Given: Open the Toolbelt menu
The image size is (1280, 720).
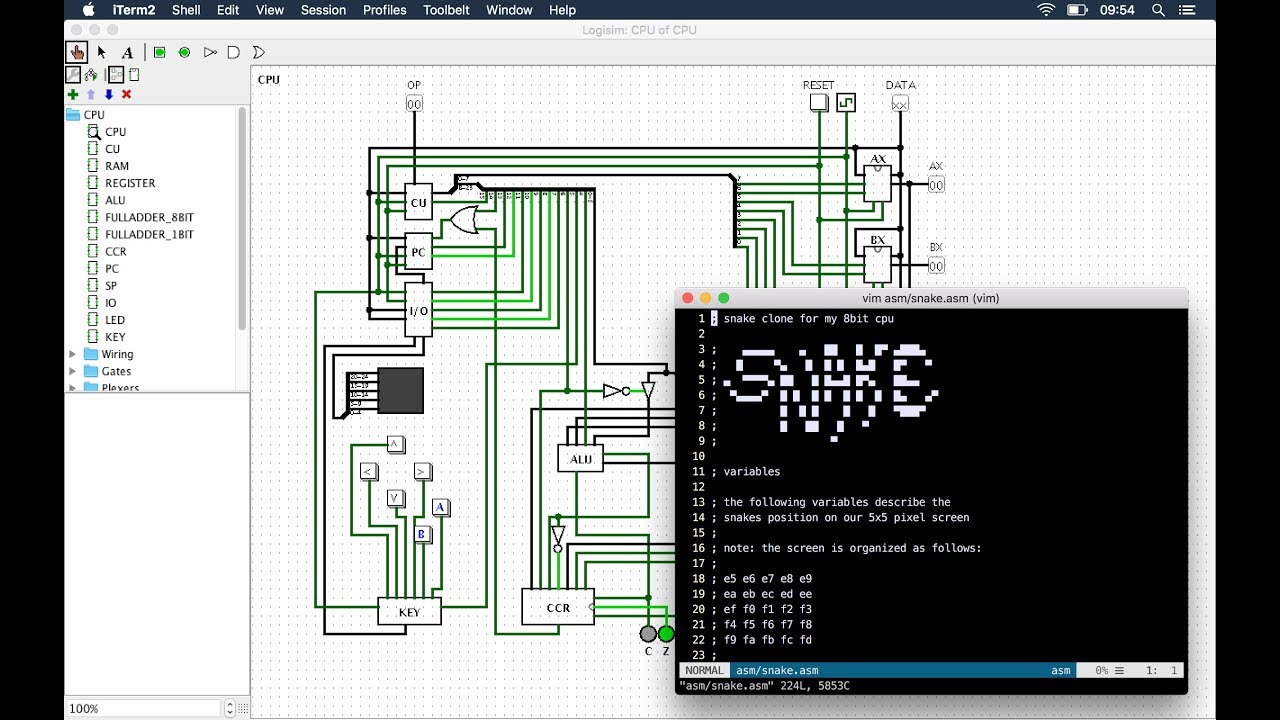Looking at the screenshot, I should click(x=446, y=10).
